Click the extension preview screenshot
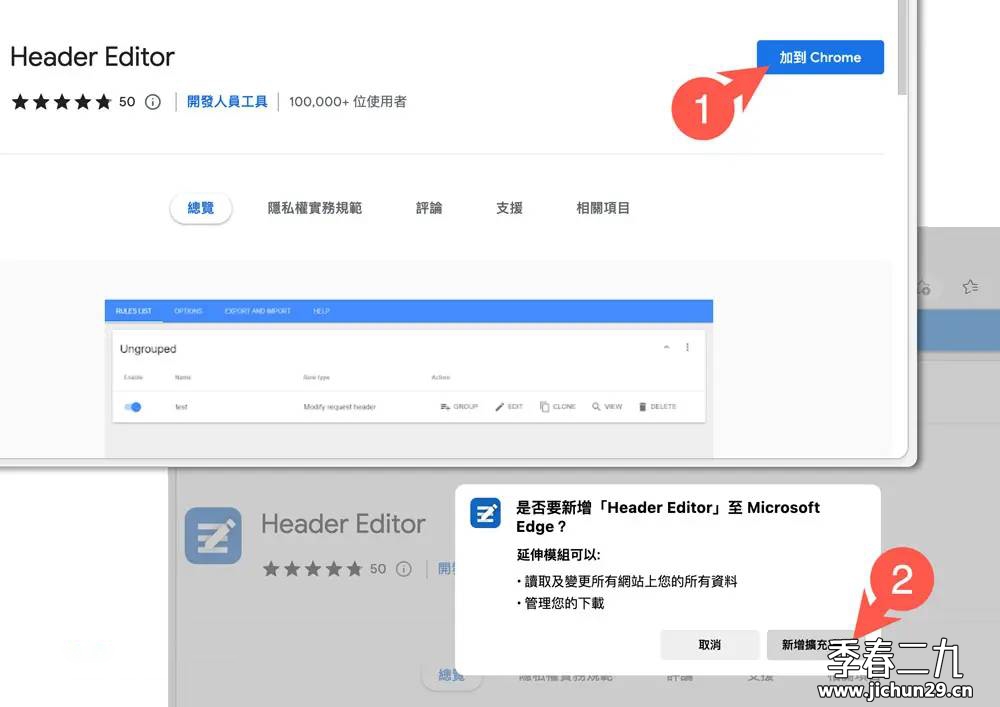 (409, 377)
